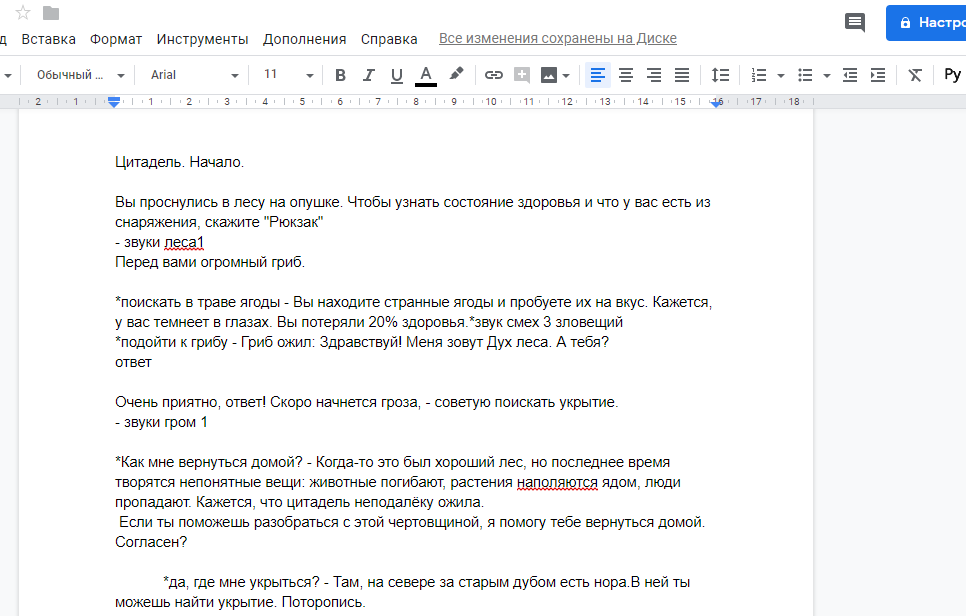This screenshot has height=616, width=966.
Task: Center align the text
Action: pos(626,75)
